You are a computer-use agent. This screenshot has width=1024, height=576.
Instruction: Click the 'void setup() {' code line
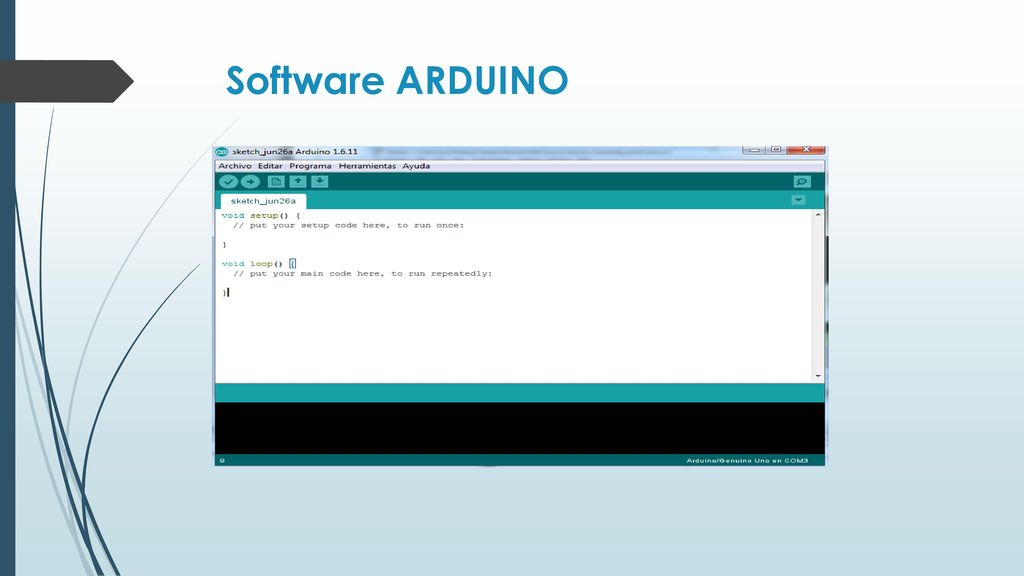[x=261, y=216]
